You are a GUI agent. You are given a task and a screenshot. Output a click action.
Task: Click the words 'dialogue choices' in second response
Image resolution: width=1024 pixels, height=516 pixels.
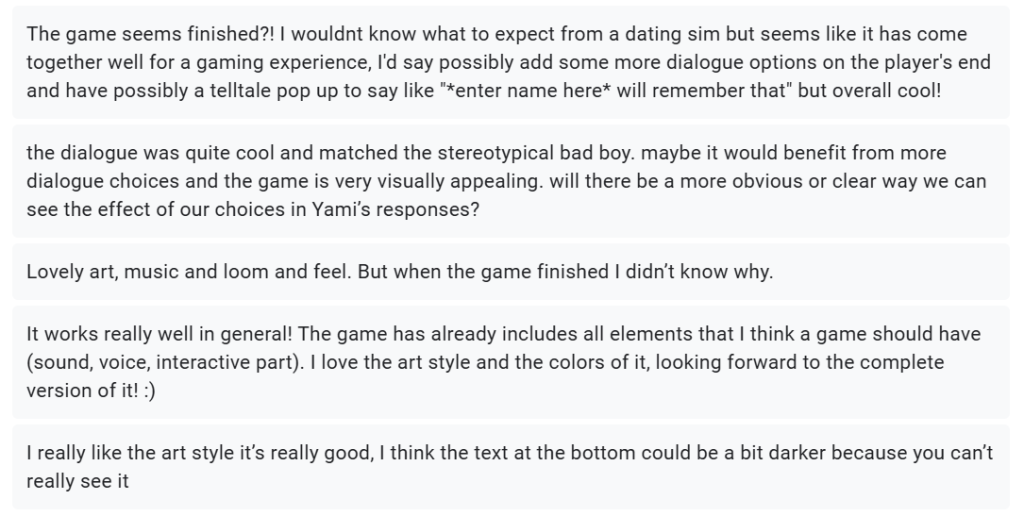pos(103,181)
